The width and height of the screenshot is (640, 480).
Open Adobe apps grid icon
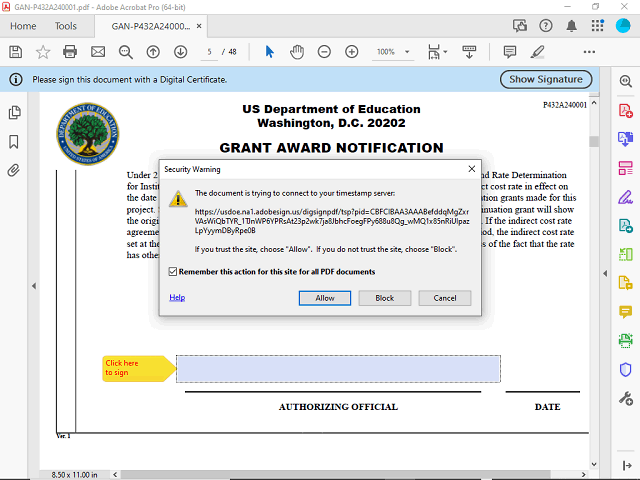[x=598, y=26]
